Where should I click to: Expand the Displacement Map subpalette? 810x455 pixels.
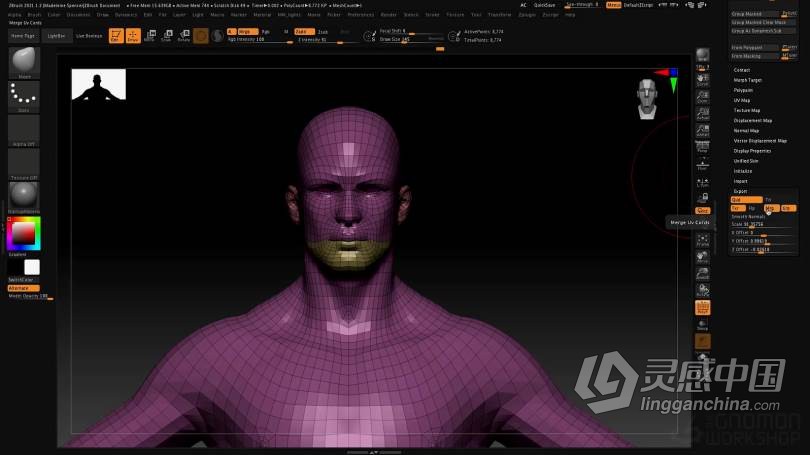(x=753, y=120)
